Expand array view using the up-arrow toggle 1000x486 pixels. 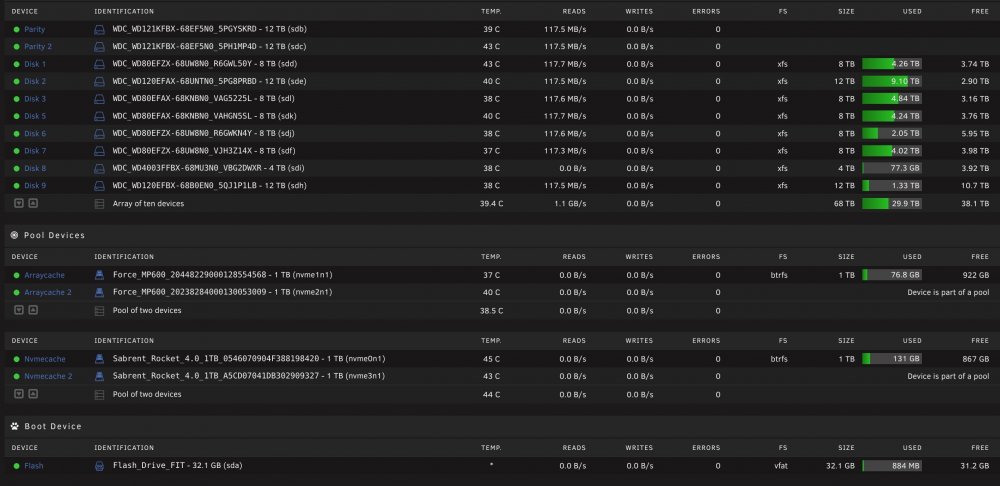(33, 203)
